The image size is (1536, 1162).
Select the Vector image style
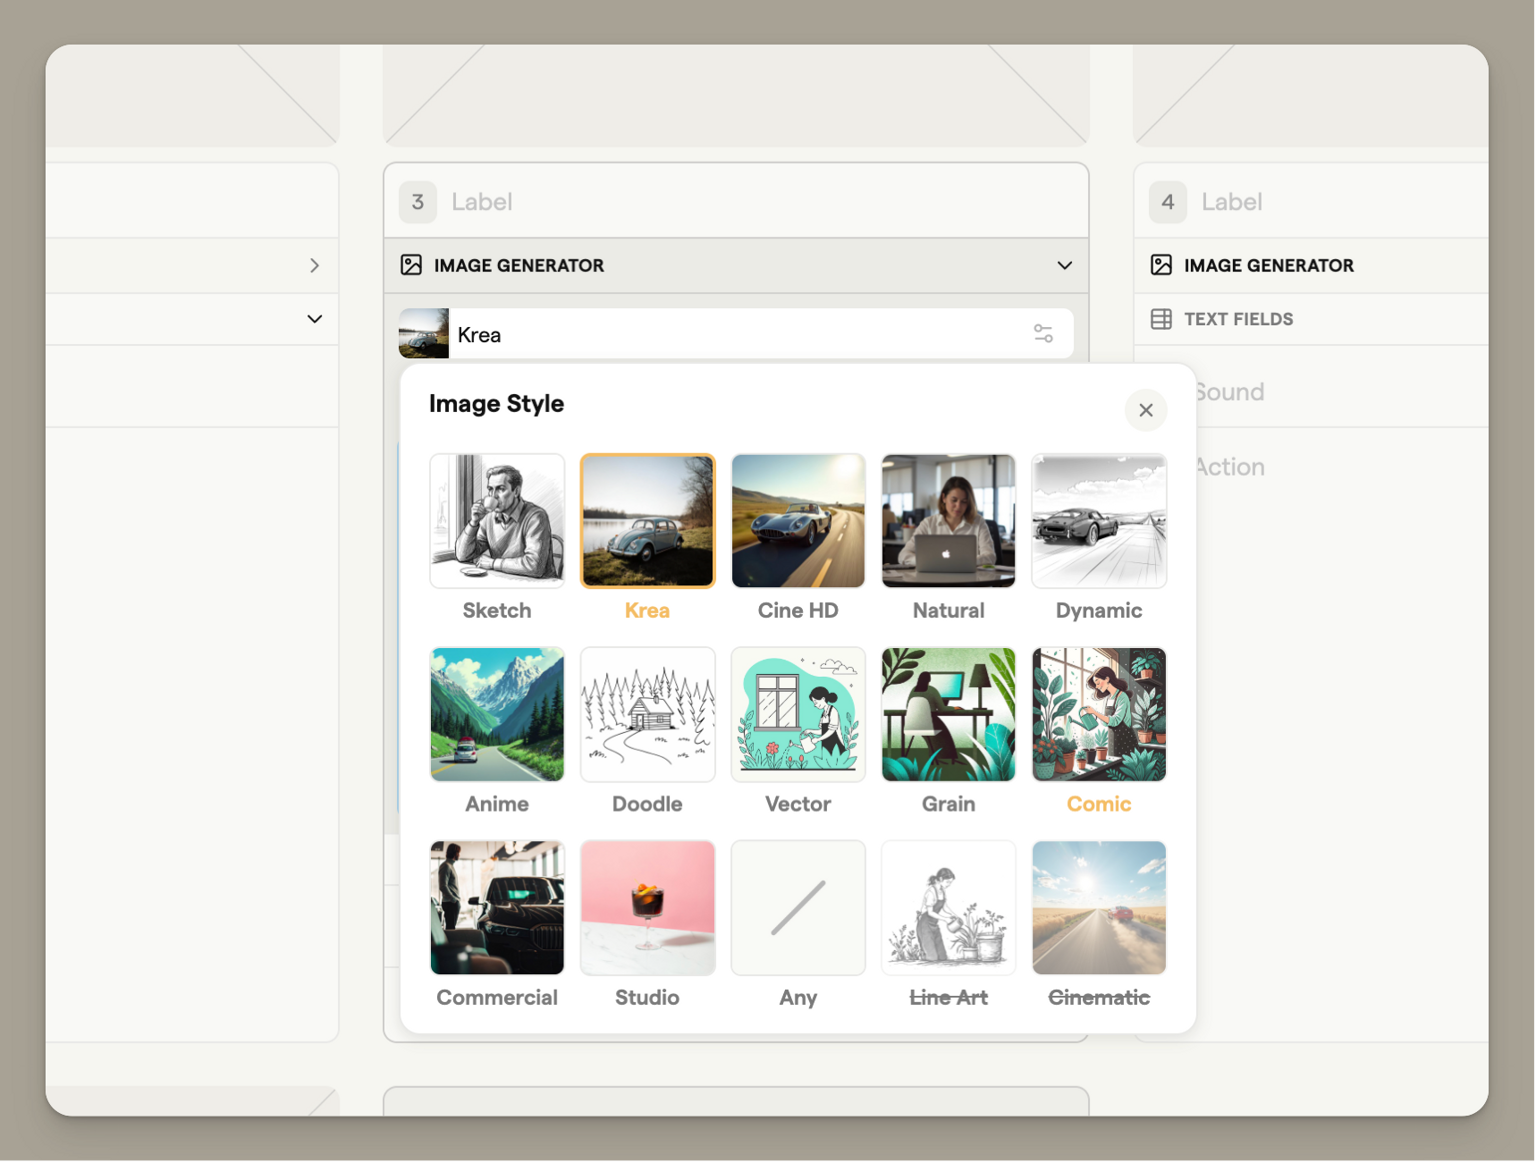[x=797, y=714]
